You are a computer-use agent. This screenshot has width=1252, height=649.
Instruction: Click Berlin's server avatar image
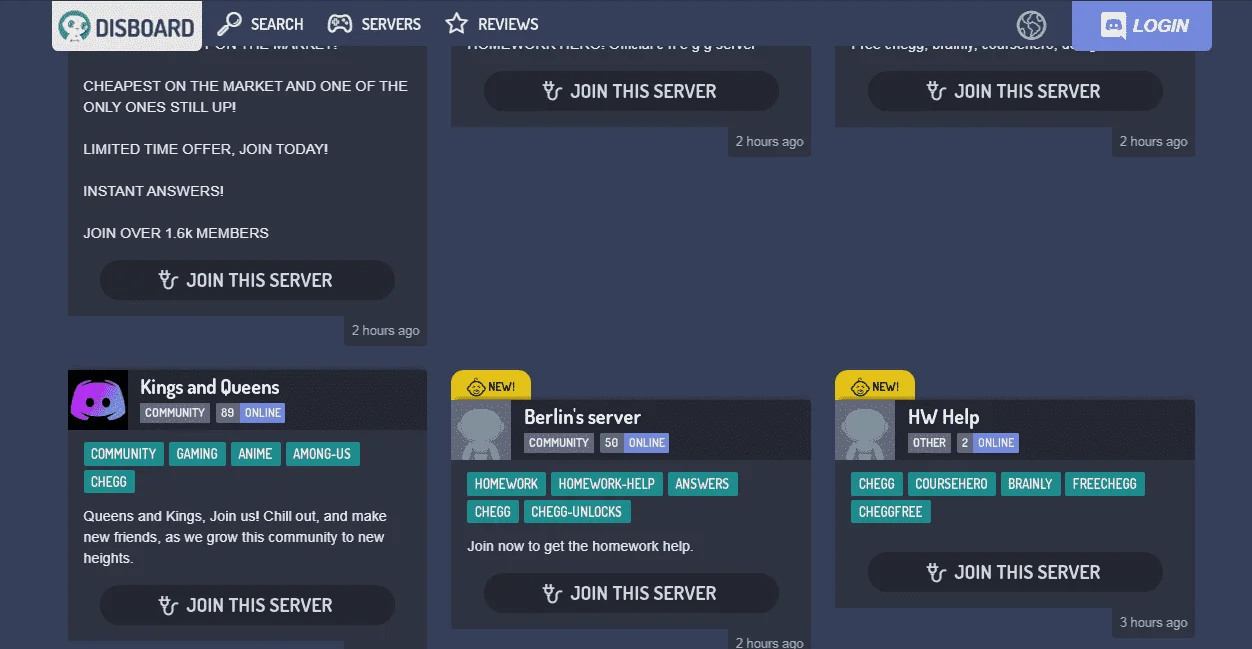click(481, 430)
